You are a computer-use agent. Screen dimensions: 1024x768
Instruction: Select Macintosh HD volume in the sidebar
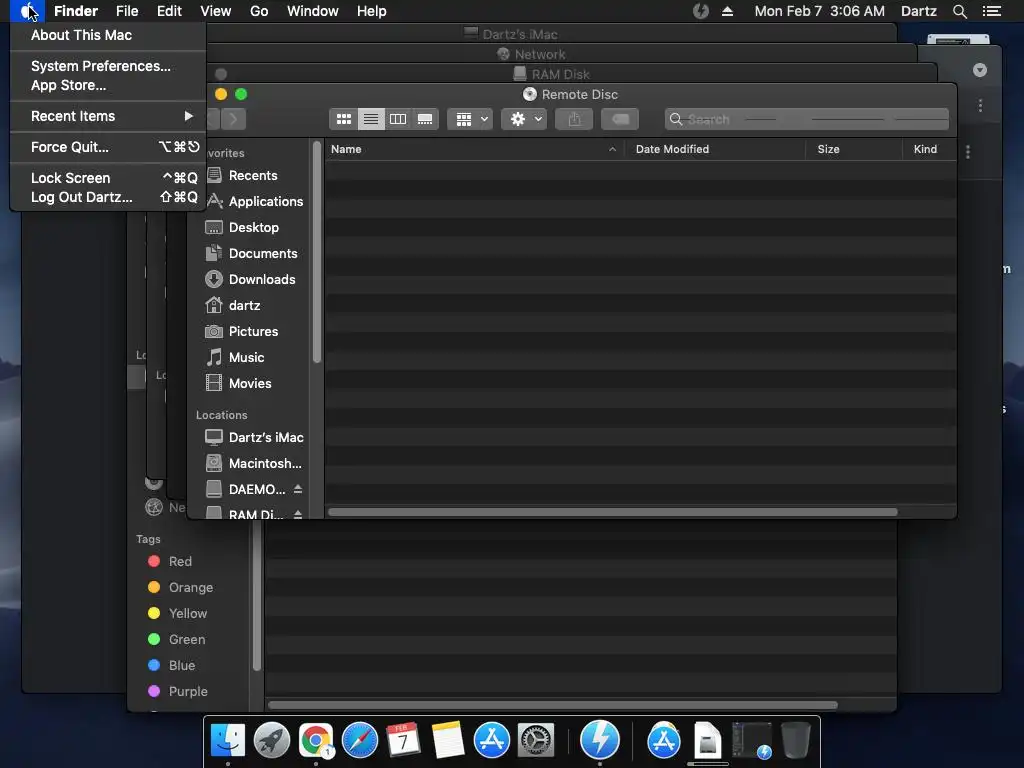[x=253, y=463]
